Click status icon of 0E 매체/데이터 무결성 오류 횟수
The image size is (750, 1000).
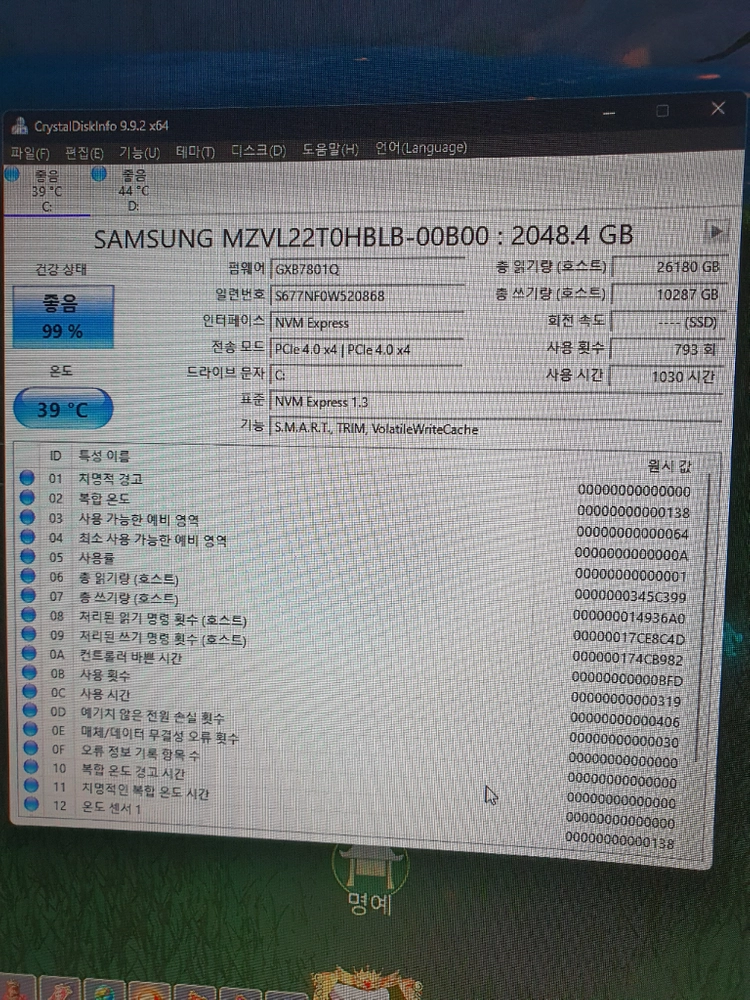point(31,728)
